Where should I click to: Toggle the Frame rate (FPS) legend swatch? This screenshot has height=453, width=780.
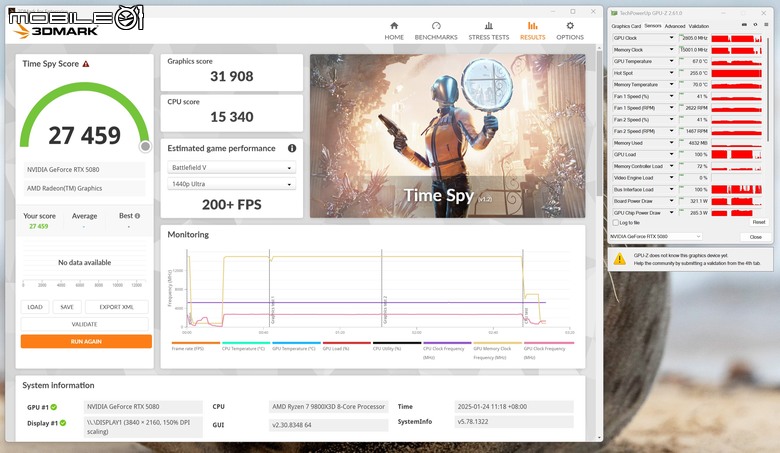(x=195, y=343)
